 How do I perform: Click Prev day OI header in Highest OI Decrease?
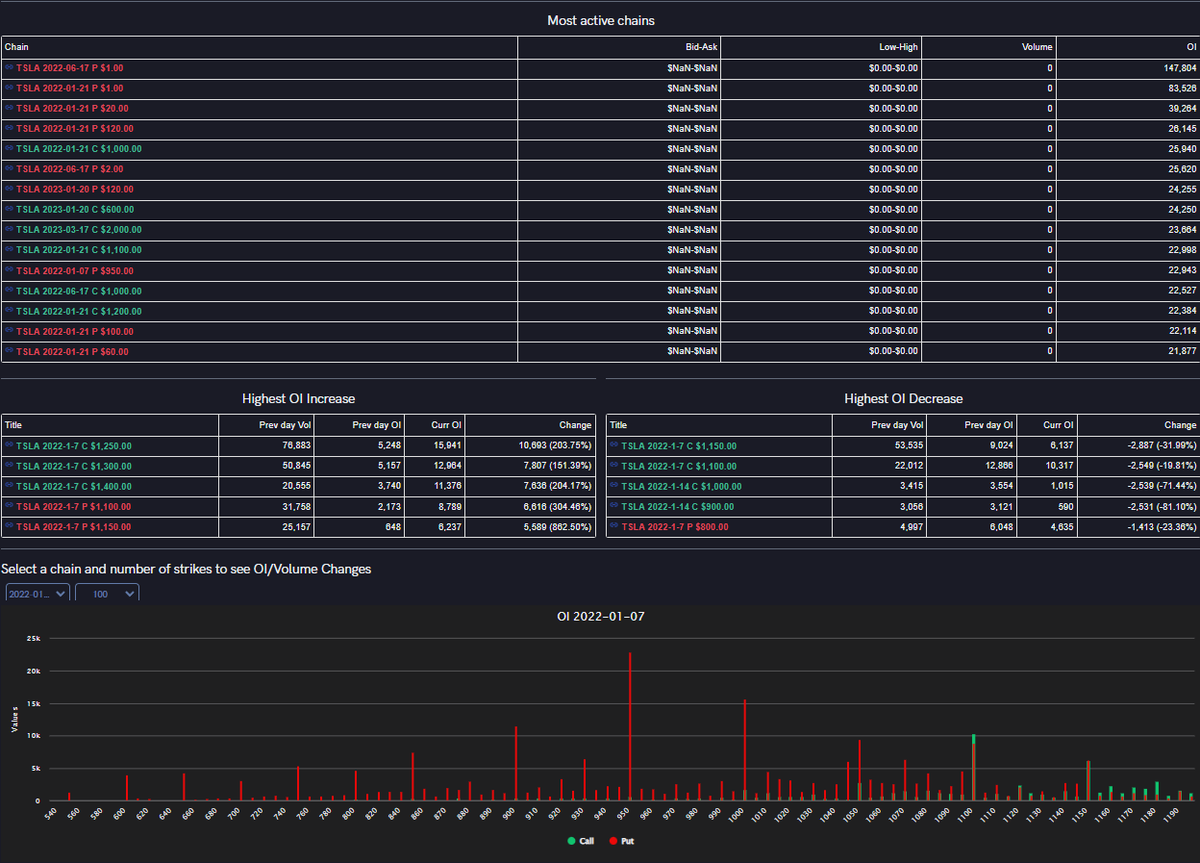[972, 425]
